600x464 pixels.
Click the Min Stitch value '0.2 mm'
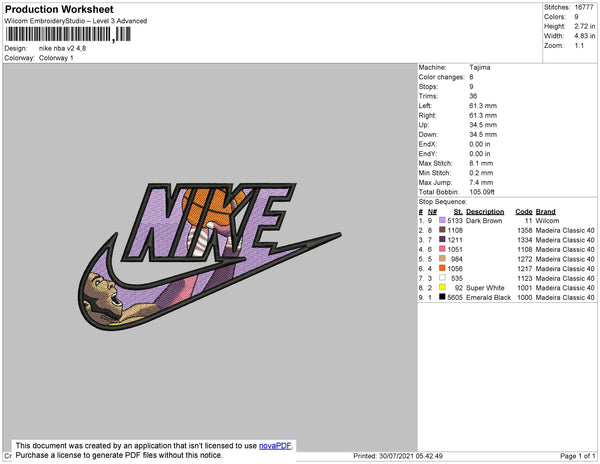point(481,173)
